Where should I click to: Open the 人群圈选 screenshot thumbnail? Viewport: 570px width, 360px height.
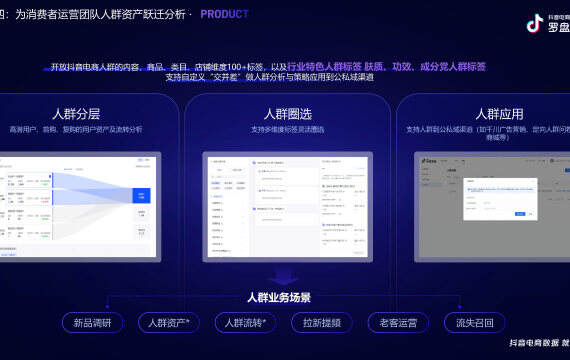click(288, 207)
